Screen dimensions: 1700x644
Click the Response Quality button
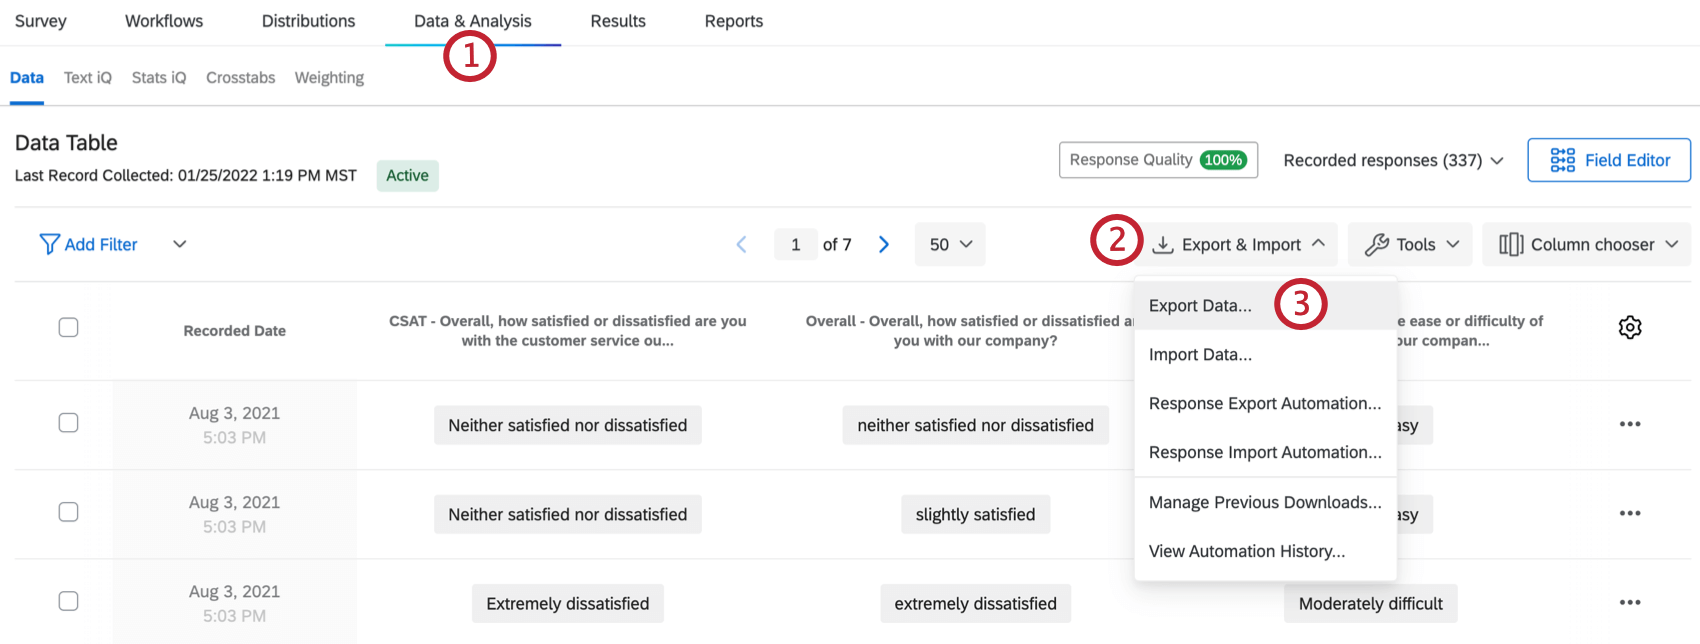click(x=1158, y=160)
